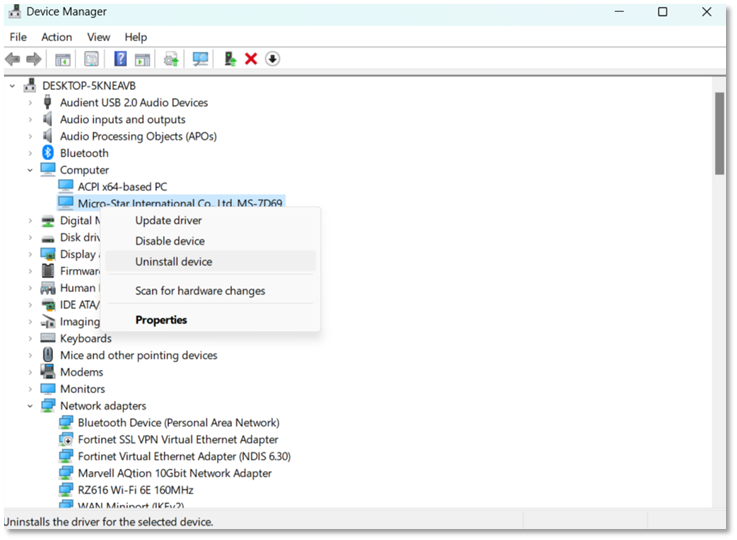The width and height of the screenshot is (737, 540).
Task: Collapse the DESKTOP-5KNEAVB root node
Action: (x=13, y=86)
